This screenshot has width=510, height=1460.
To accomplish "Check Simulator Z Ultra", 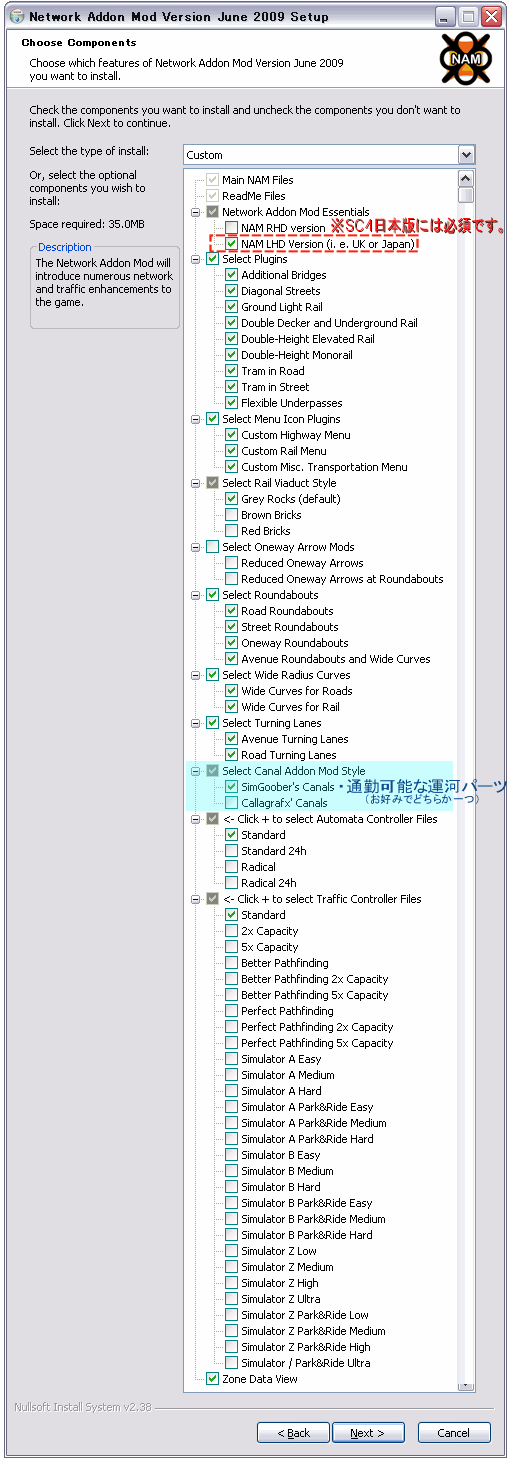I will pyautogui.click(x=232, y=1299).
